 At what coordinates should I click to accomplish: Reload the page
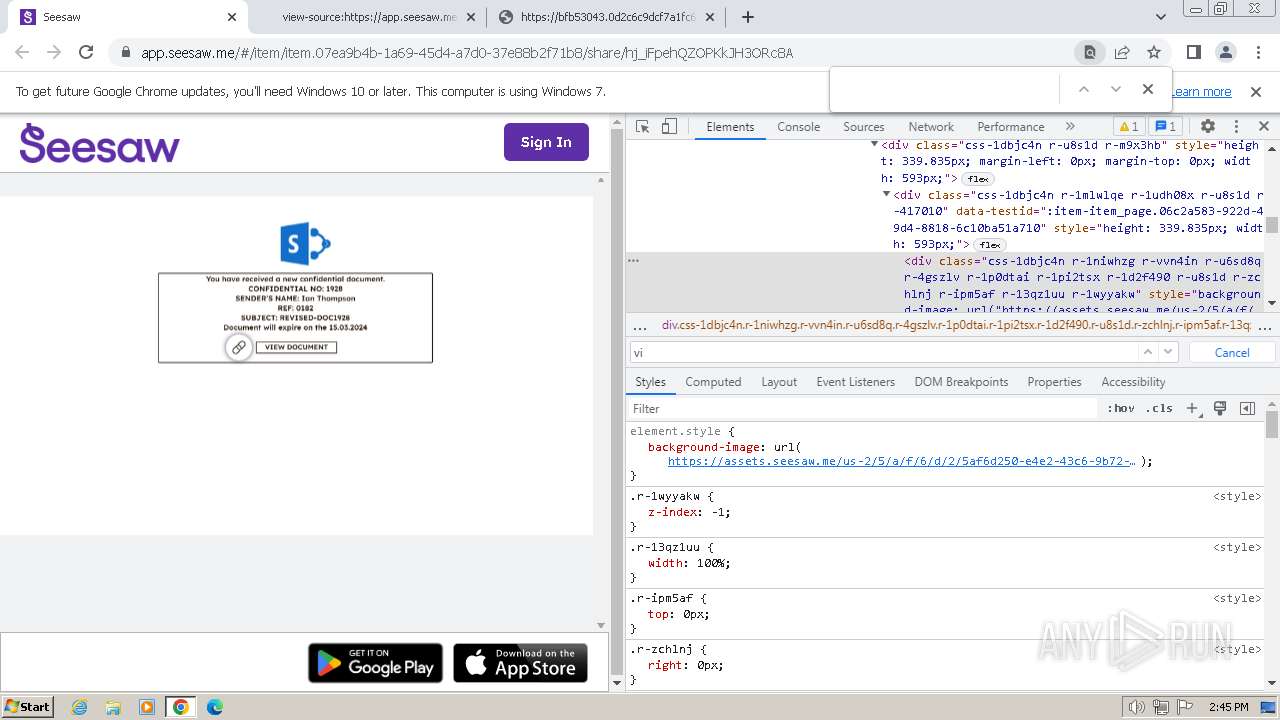86,52
